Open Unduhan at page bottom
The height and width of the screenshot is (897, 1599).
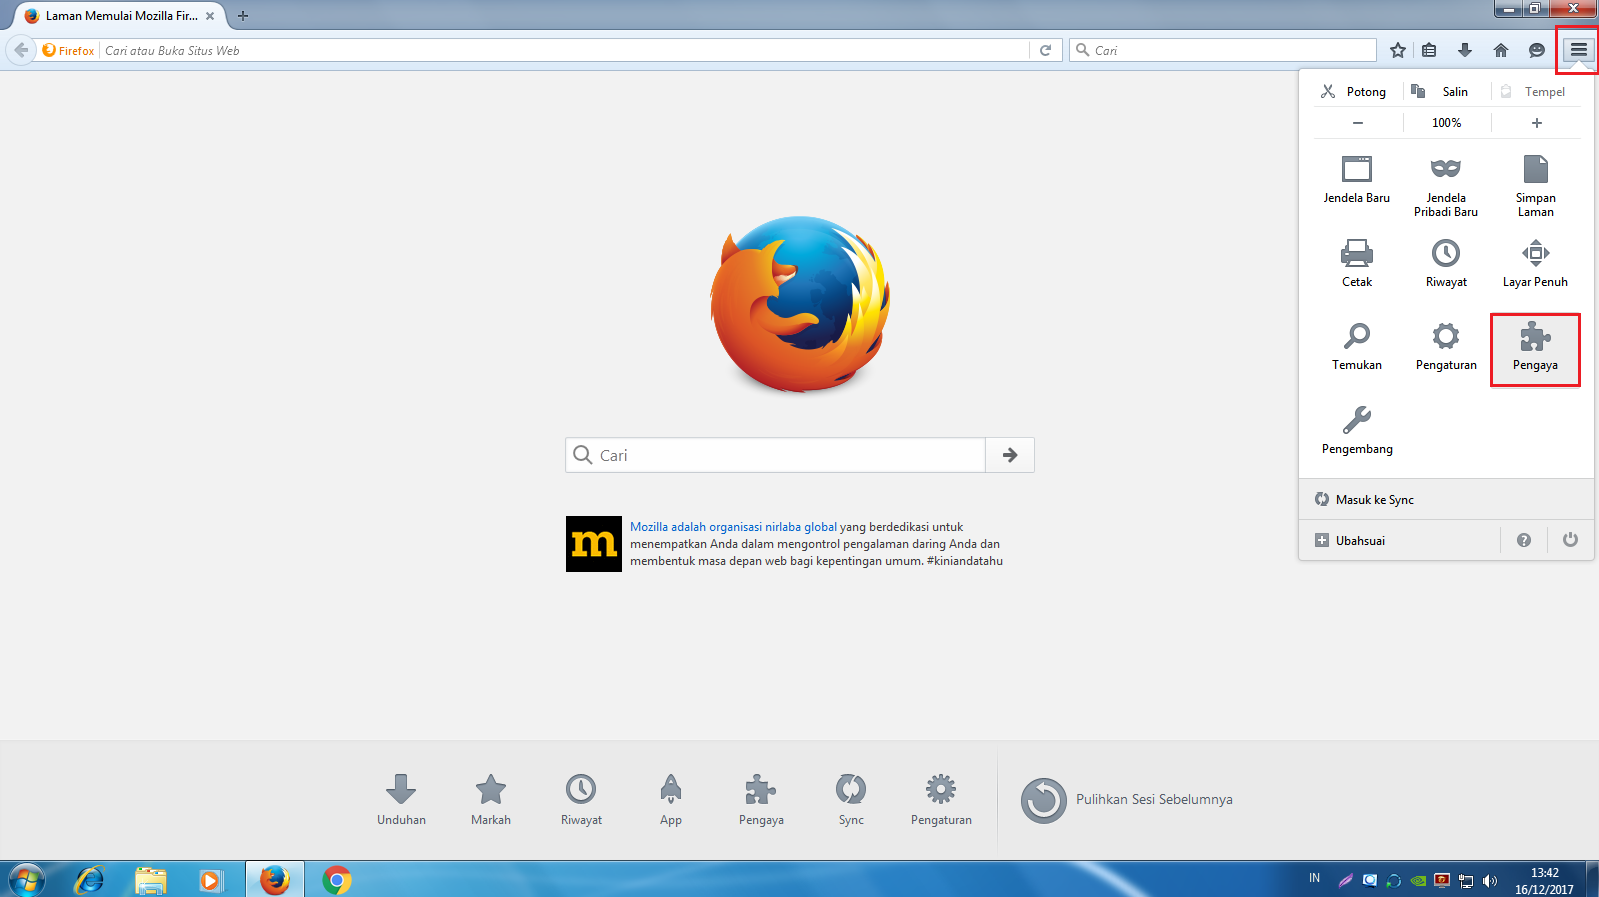pos(401,799)
